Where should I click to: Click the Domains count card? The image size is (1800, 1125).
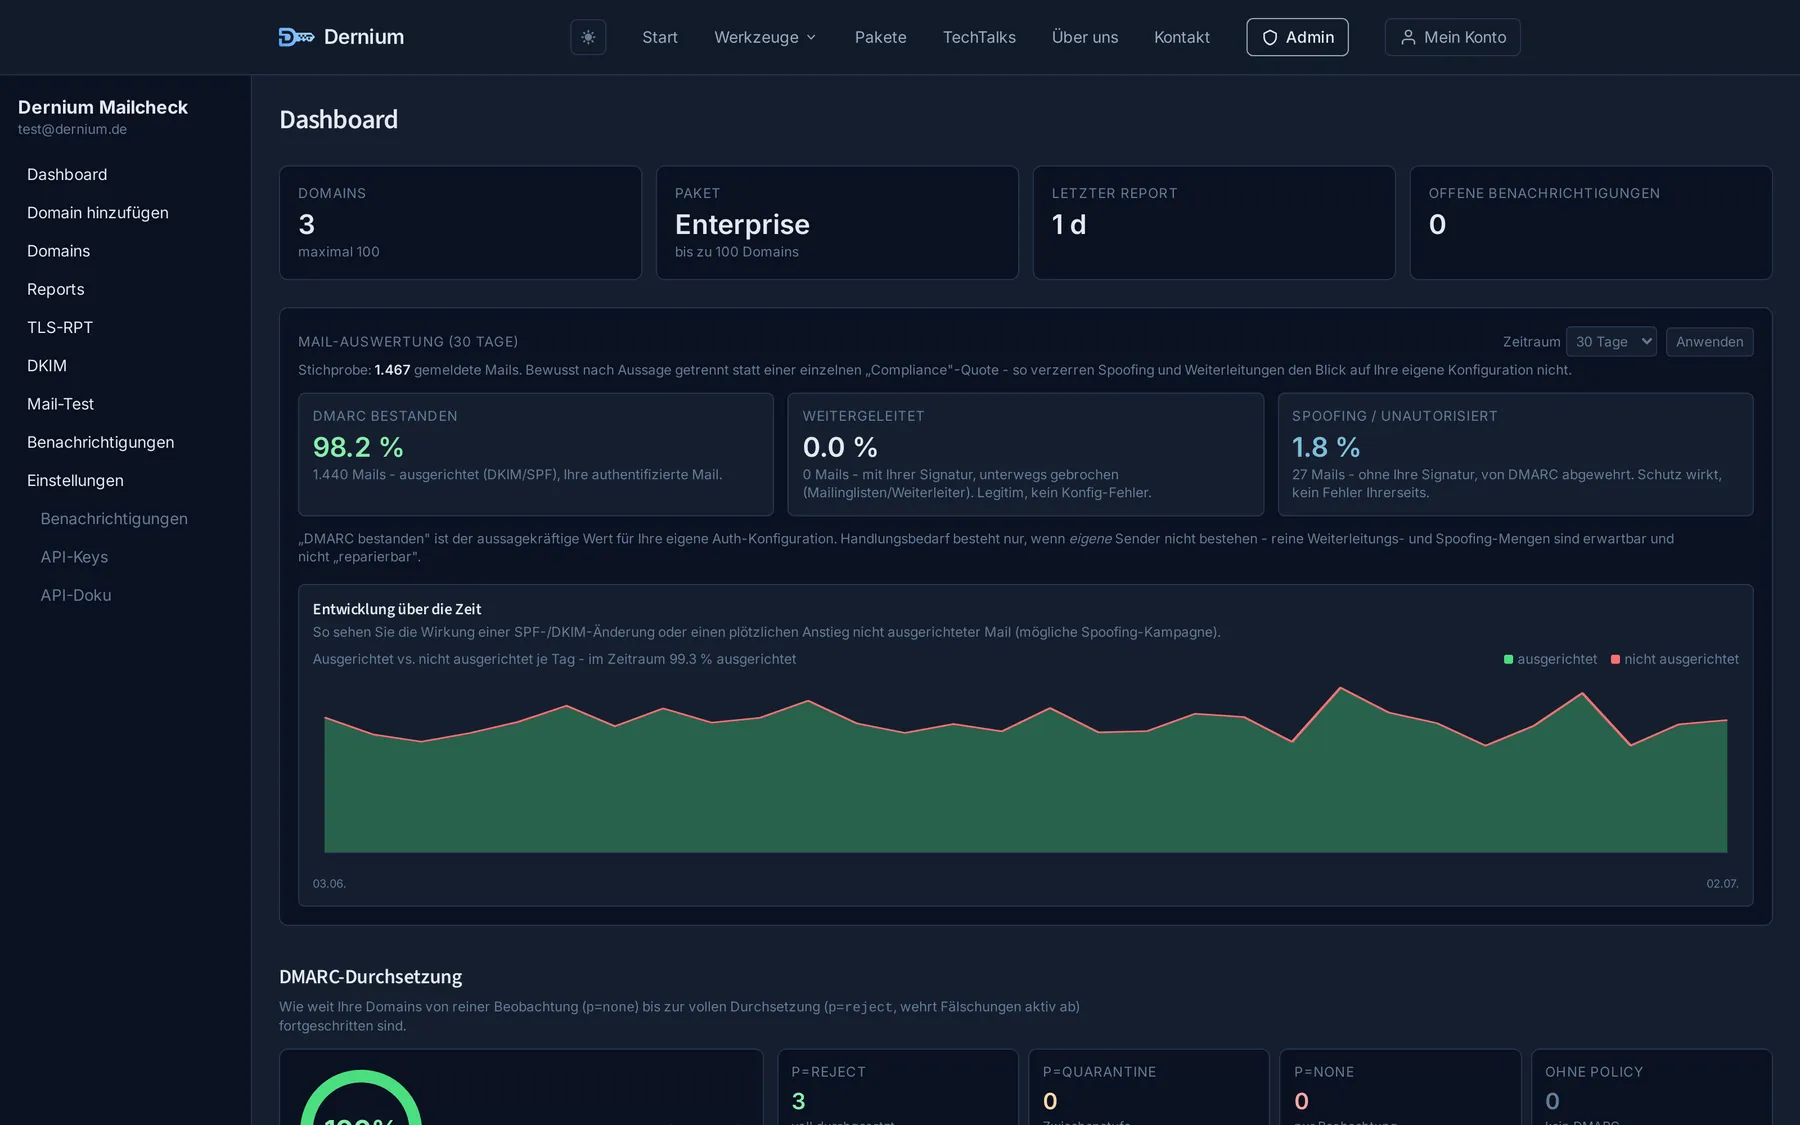pos(460,222)
